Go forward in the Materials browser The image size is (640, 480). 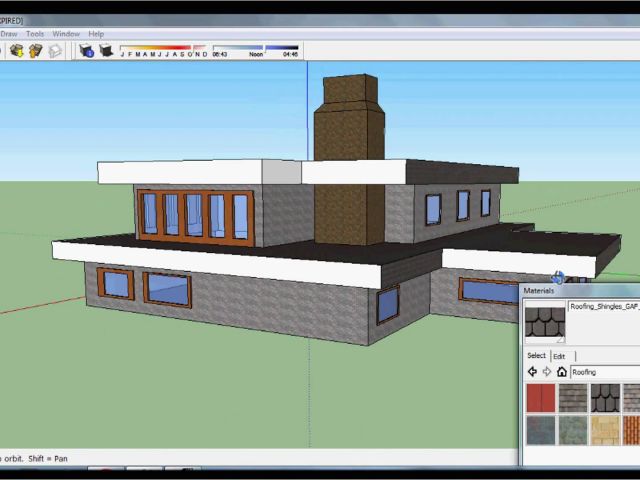(547, 372)
